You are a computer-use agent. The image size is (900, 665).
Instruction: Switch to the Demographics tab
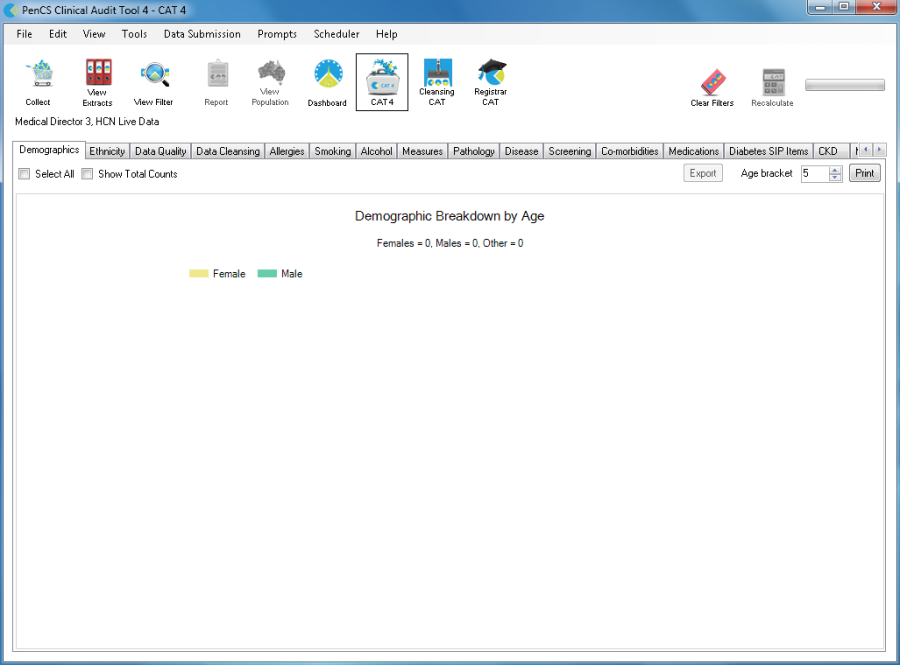point(49,150)
